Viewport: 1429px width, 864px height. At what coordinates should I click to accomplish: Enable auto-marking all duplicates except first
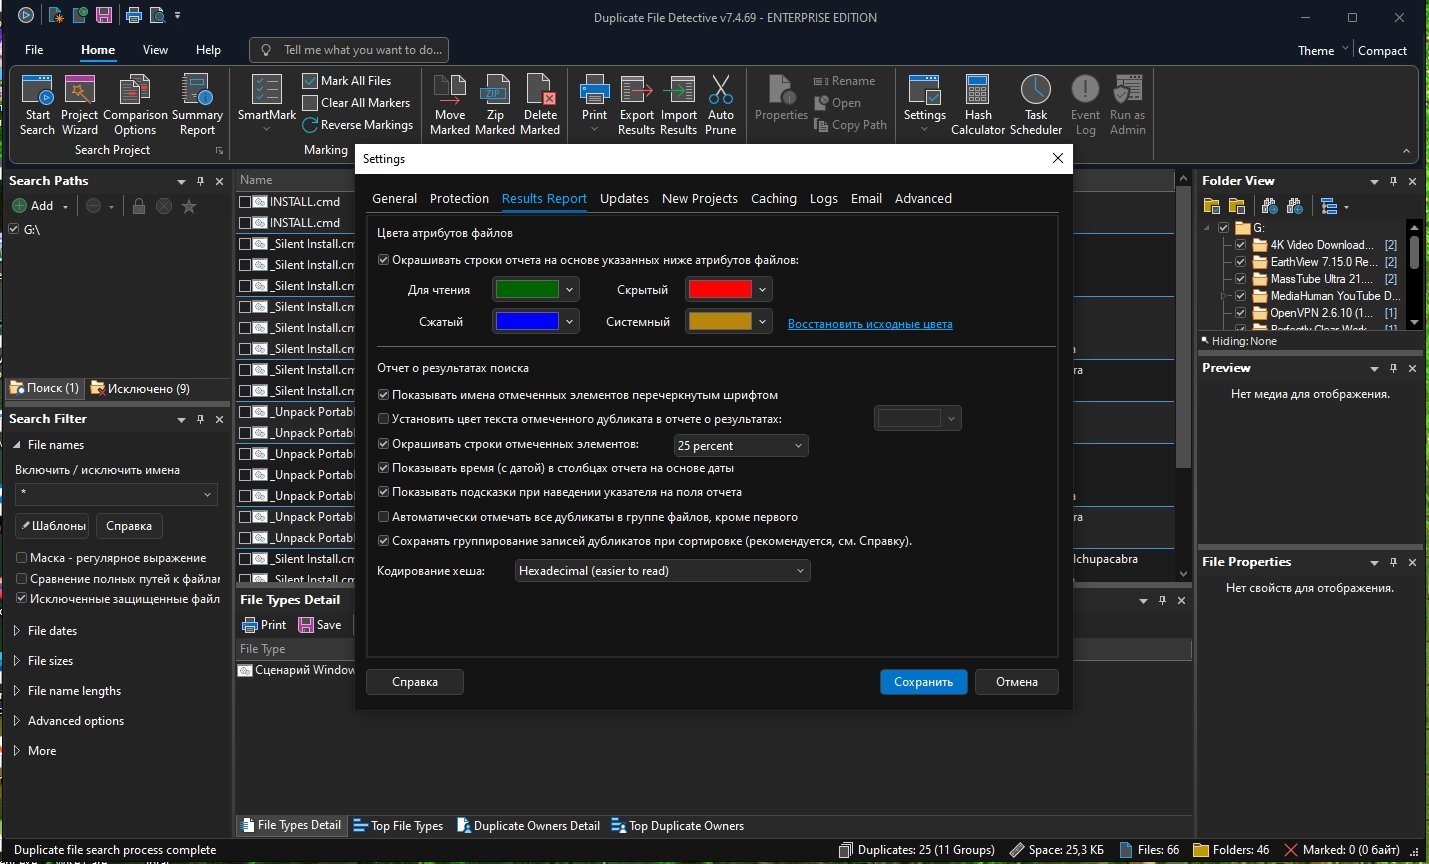click(384, 517)
